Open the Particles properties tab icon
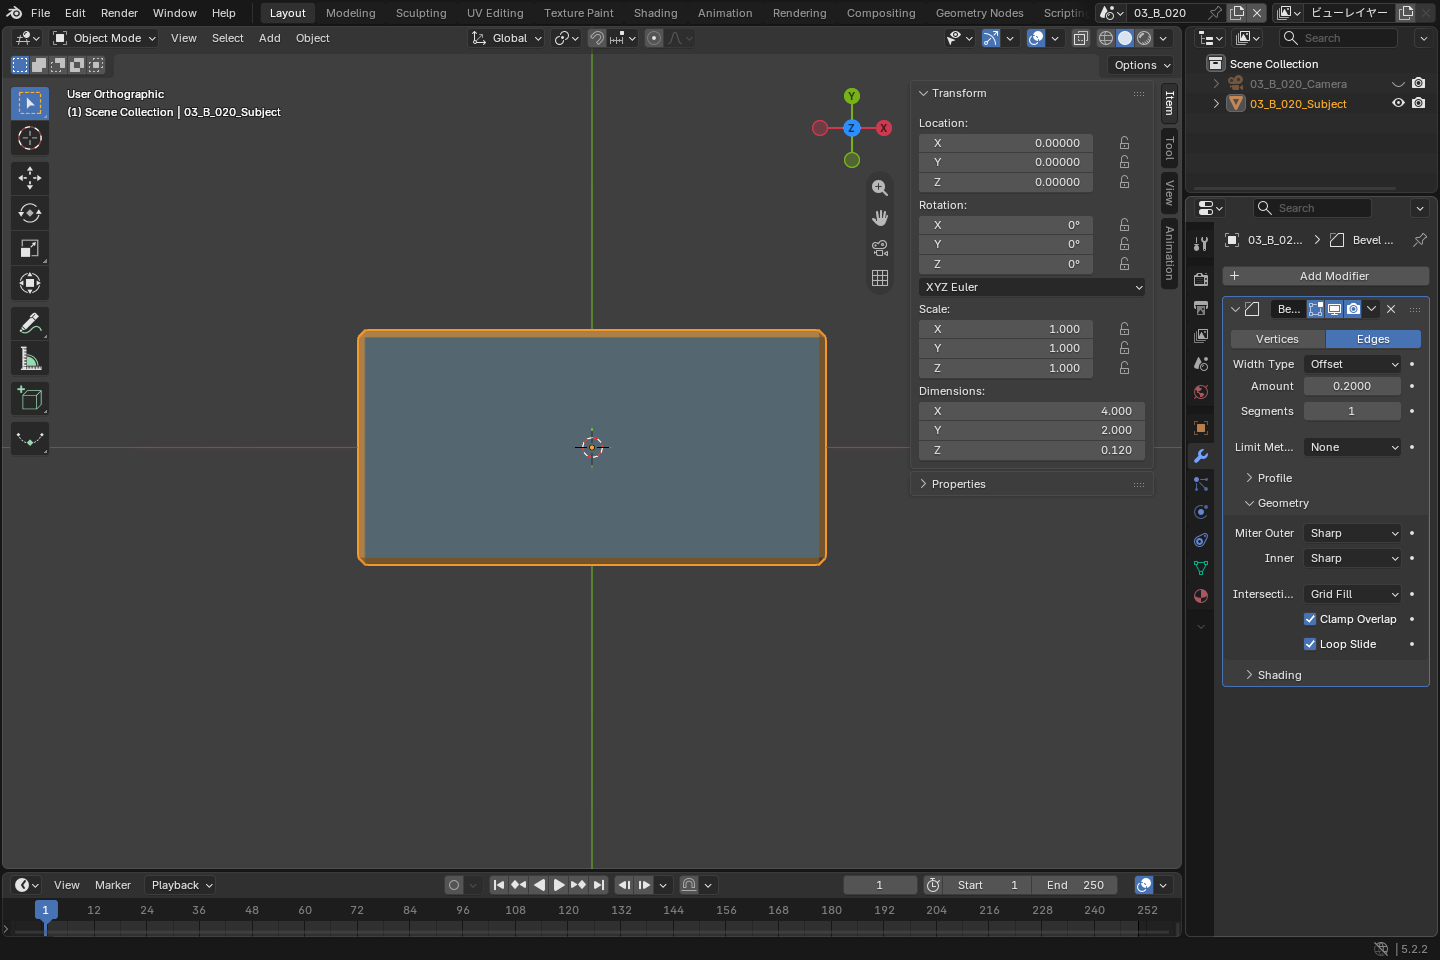Screen dimensions: 1440x960 point(1201,484)
